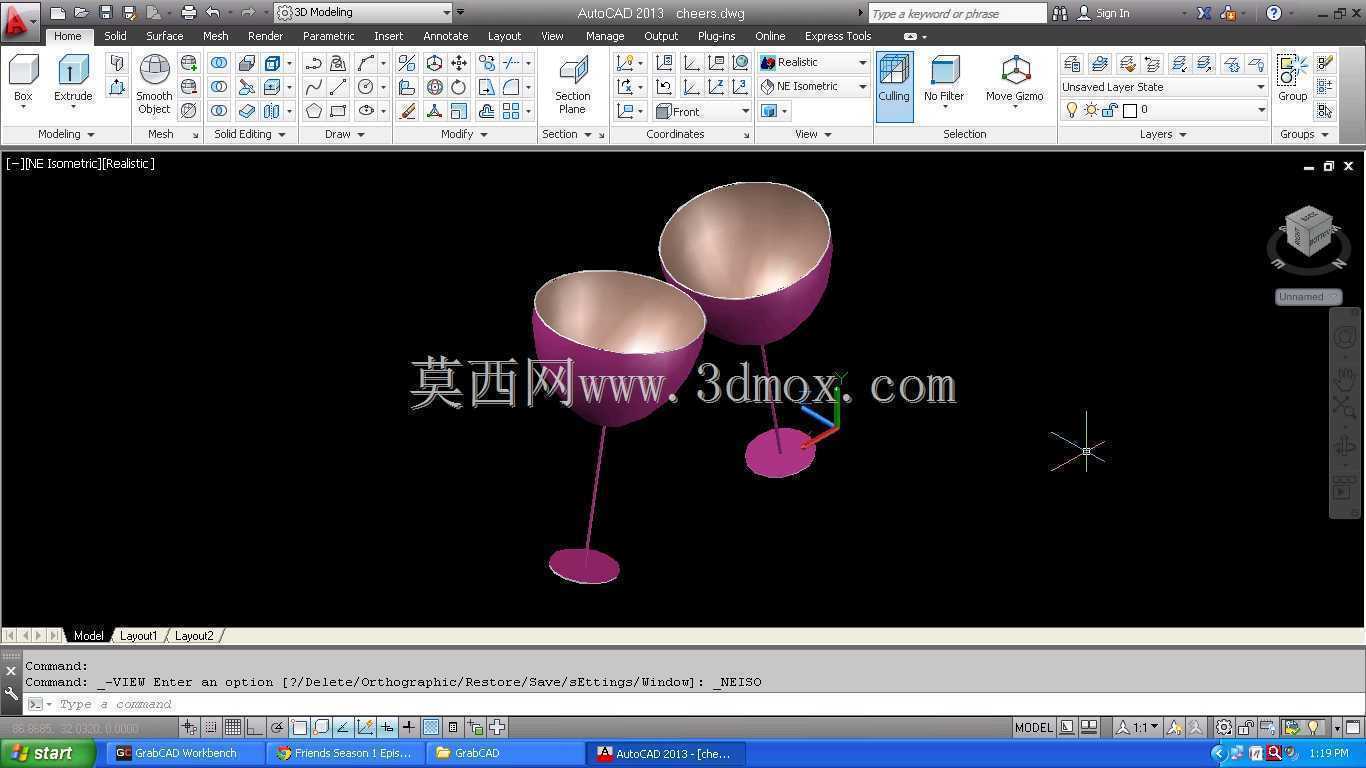This screenshot has width=1366, height=768.
Task: Click the Save icon in quick access toolbar
Action: pyautogui.click(x=106, y=13)
